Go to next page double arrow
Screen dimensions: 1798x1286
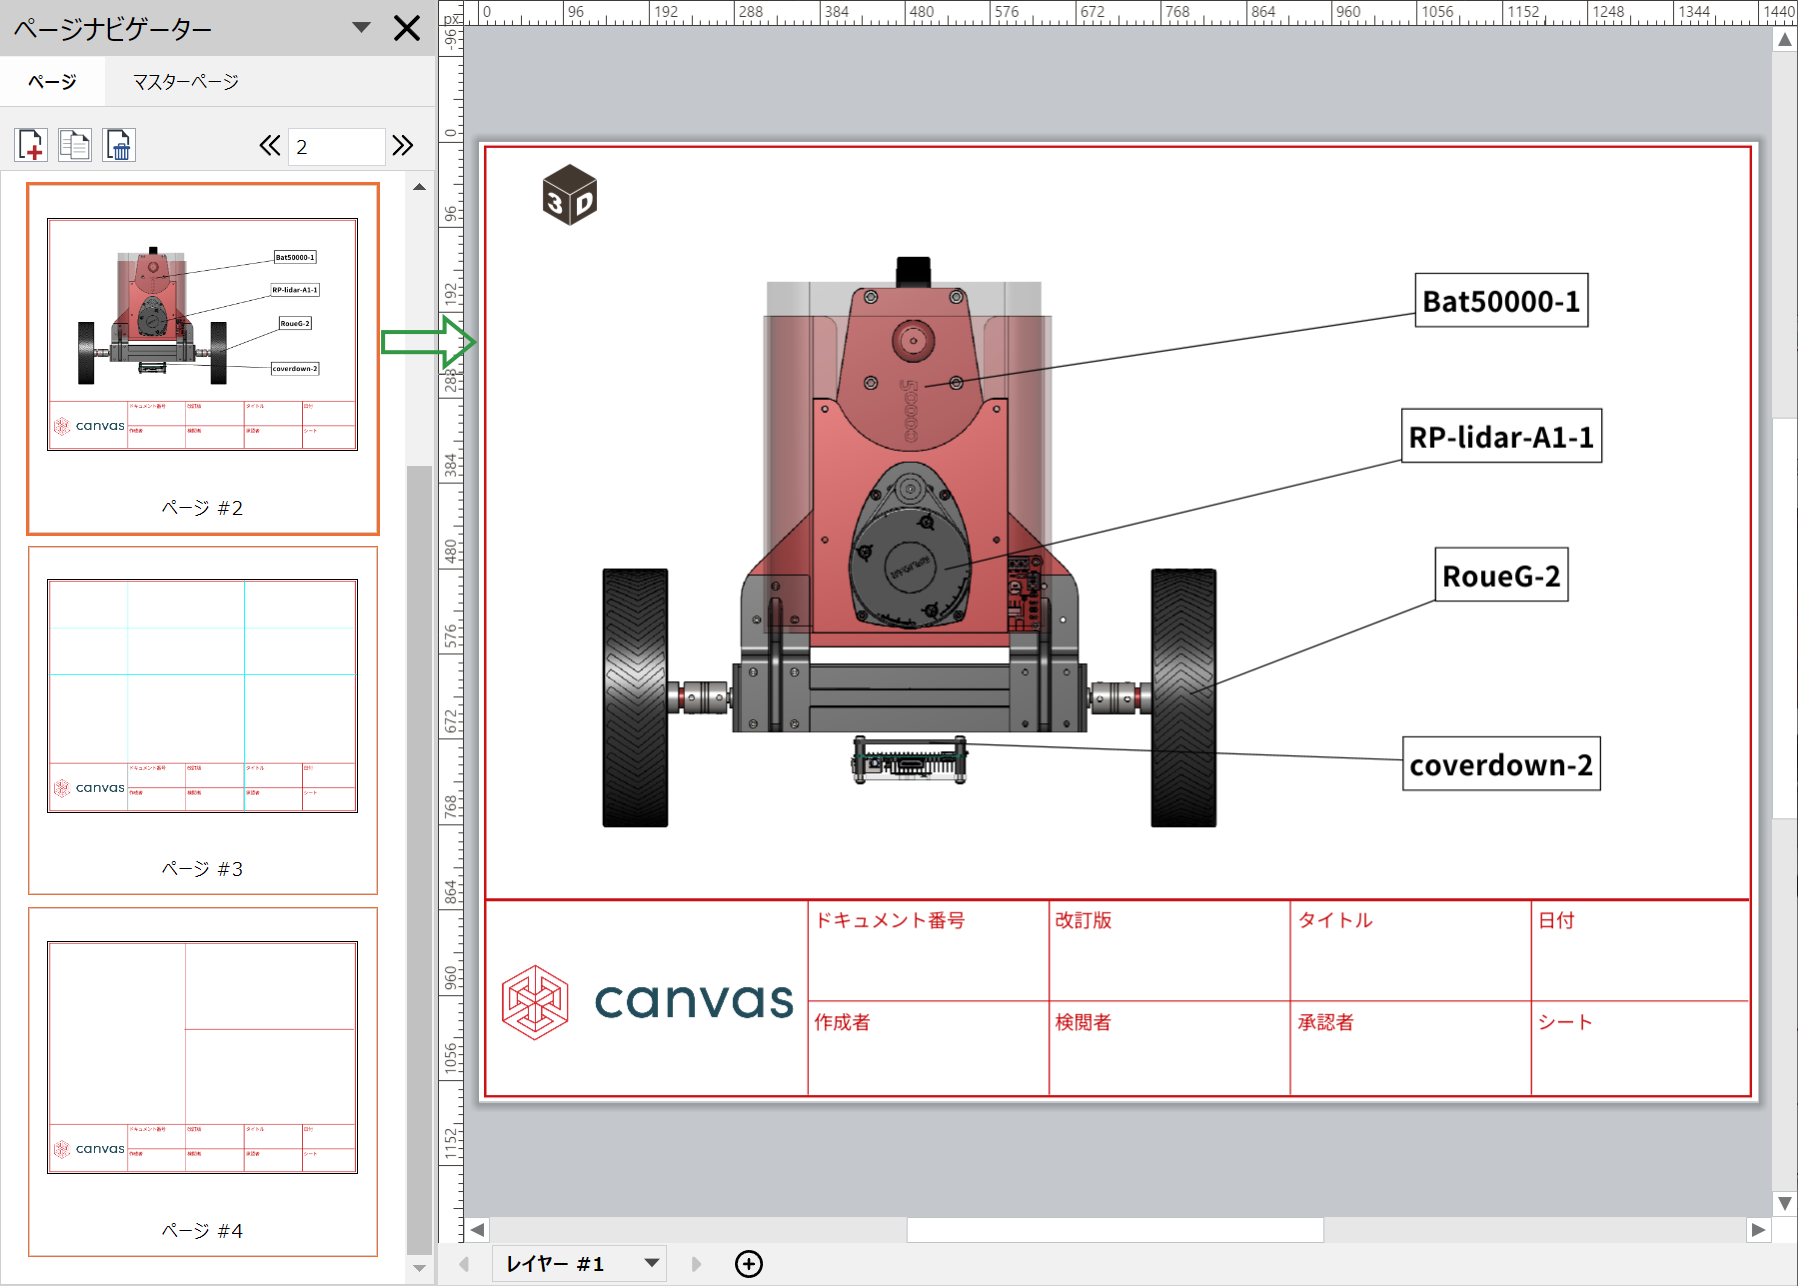[403, 146]
